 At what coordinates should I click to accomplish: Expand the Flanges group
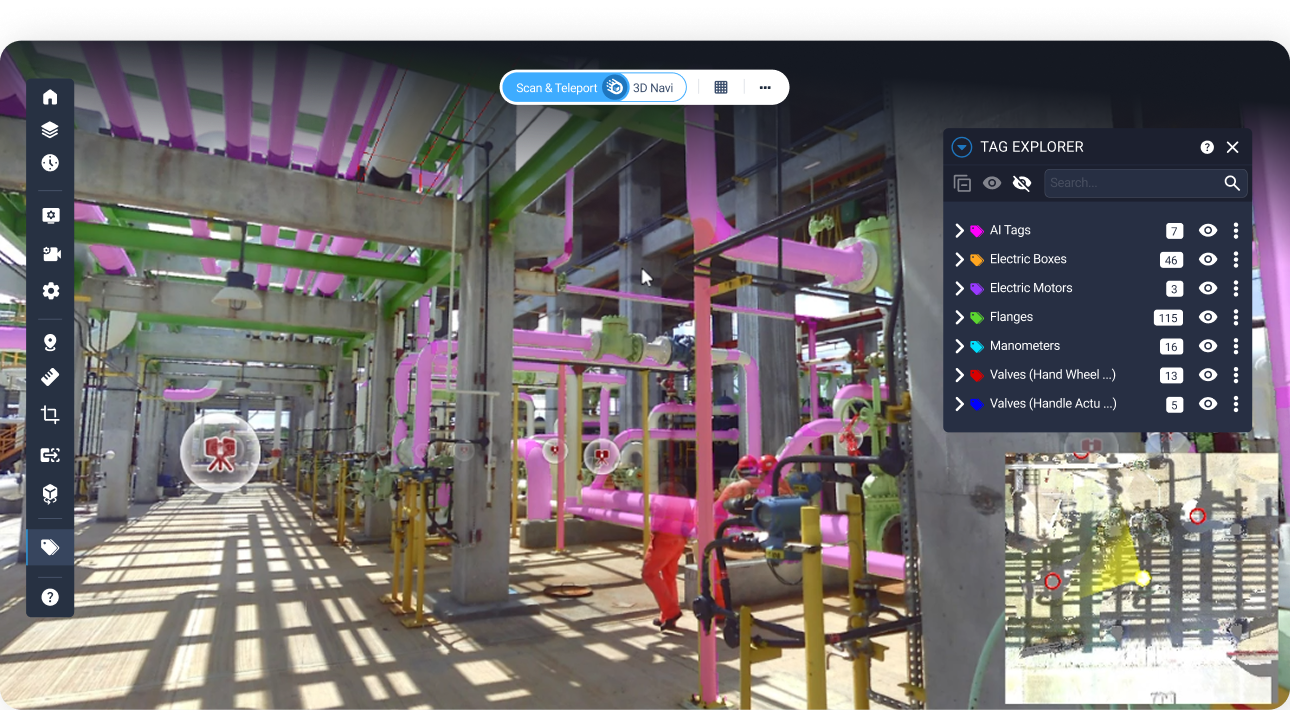click(x=959, y=317)
